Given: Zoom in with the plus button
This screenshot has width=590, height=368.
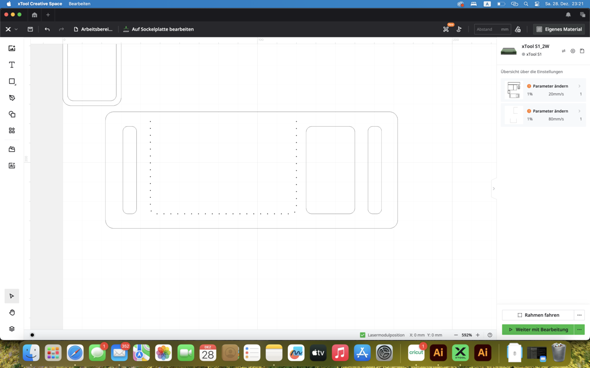Looking at the screenshot, I should [x=478, y=335].
